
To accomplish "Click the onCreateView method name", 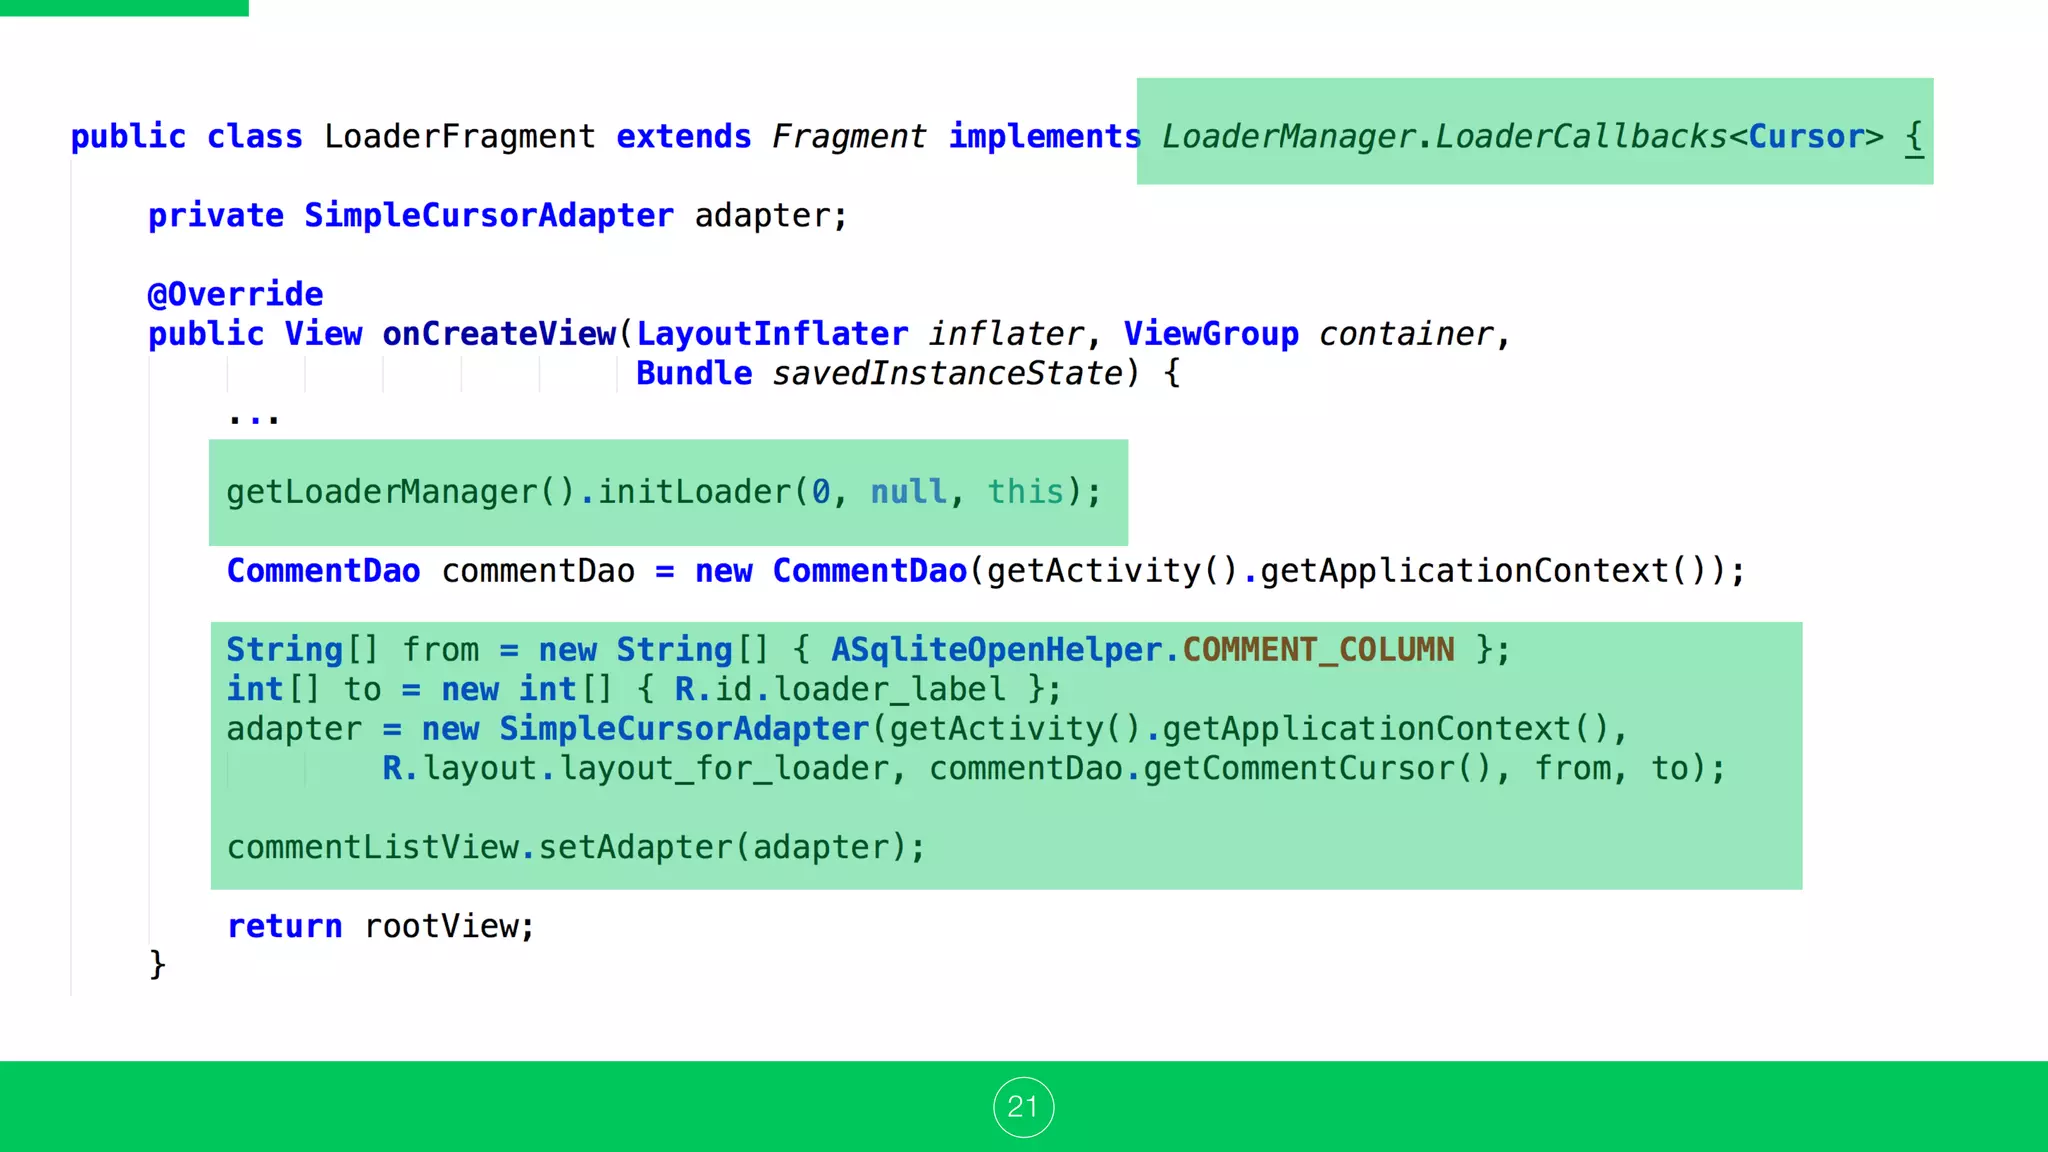I will (499, 334).
